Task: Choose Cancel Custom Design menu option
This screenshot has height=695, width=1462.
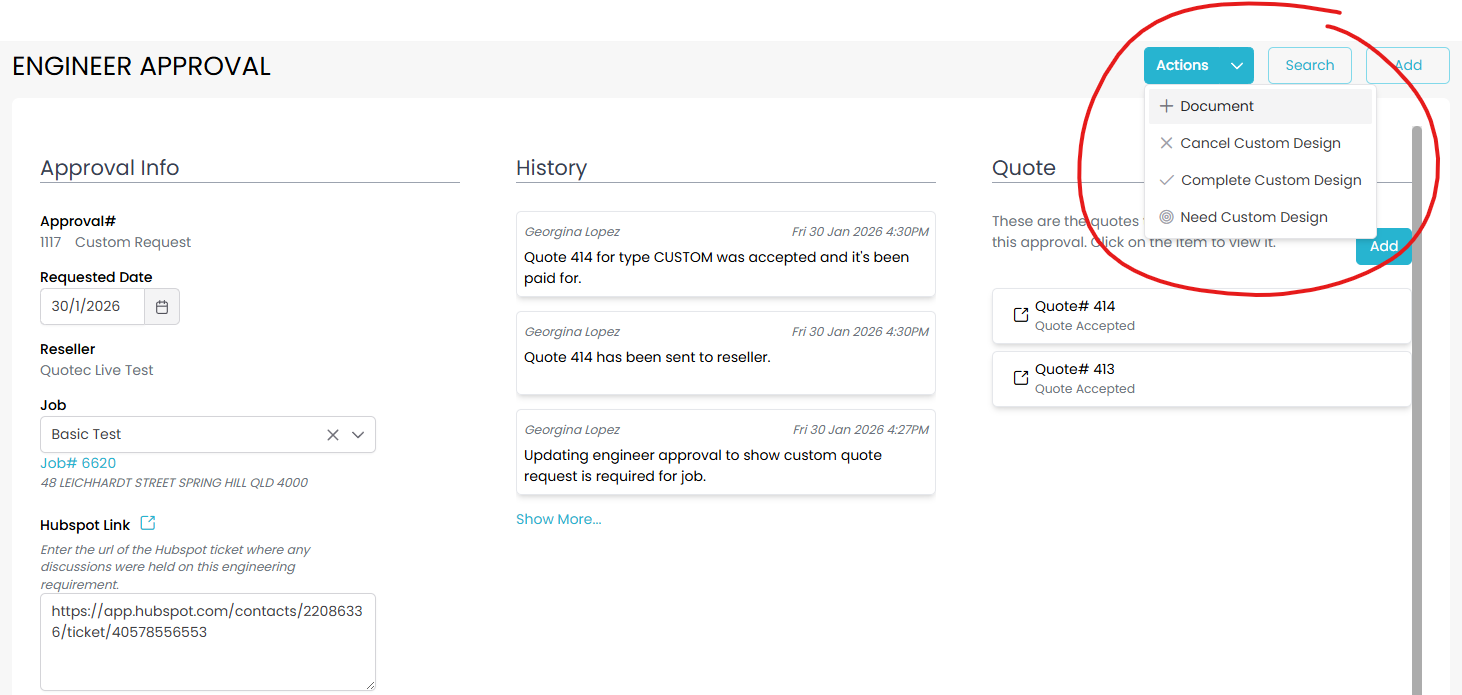Action: (x=1260, y=143)
